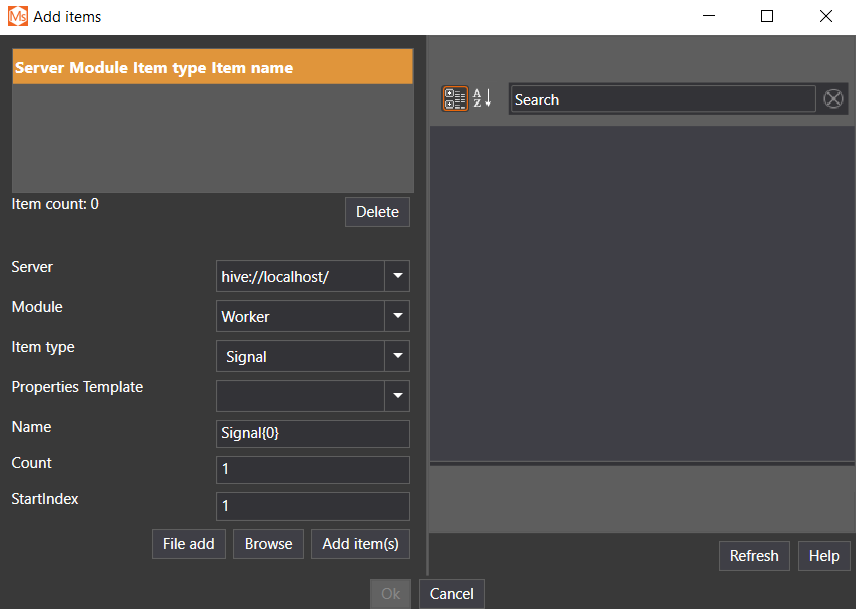
Task: Click the Refresh button
Action: pyautogui.click(x=754, y=556)
